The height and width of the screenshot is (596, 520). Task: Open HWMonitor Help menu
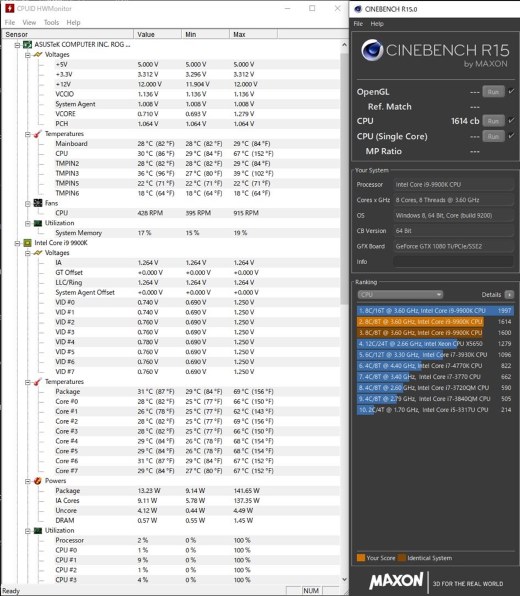tap(73, 22)
